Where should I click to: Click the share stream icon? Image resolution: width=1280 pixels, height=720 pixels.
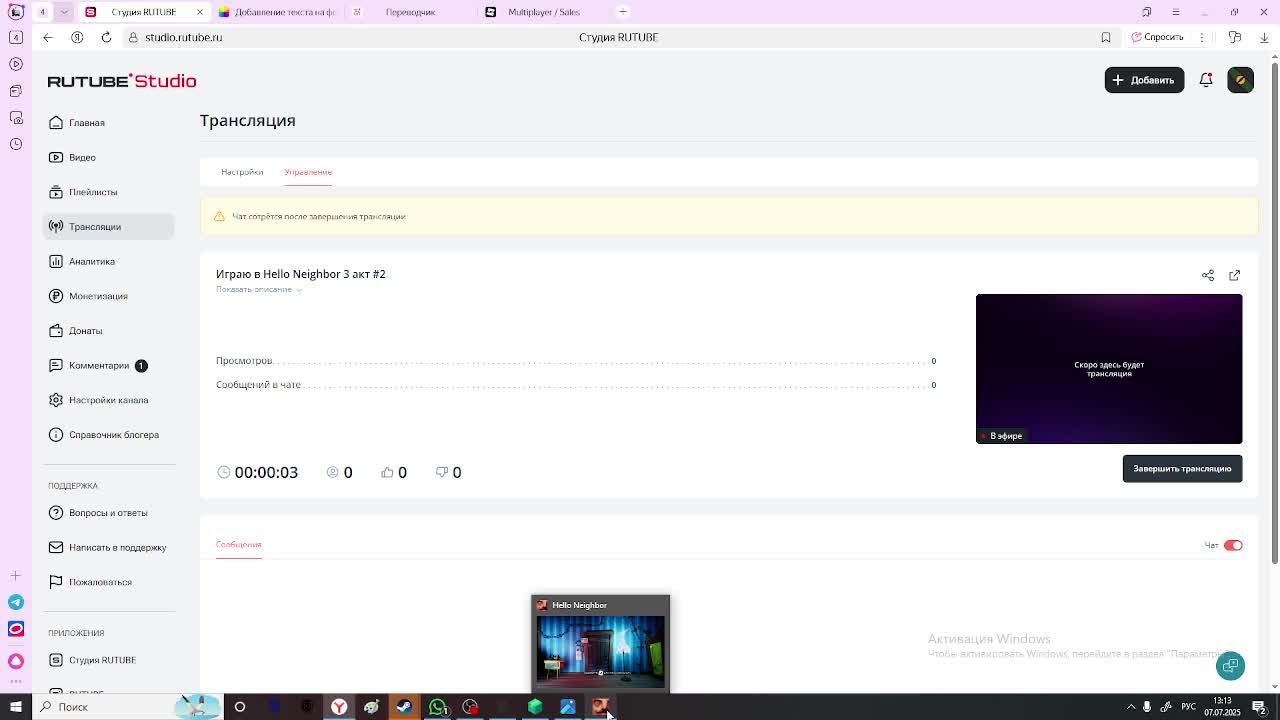click(1208, 275)
